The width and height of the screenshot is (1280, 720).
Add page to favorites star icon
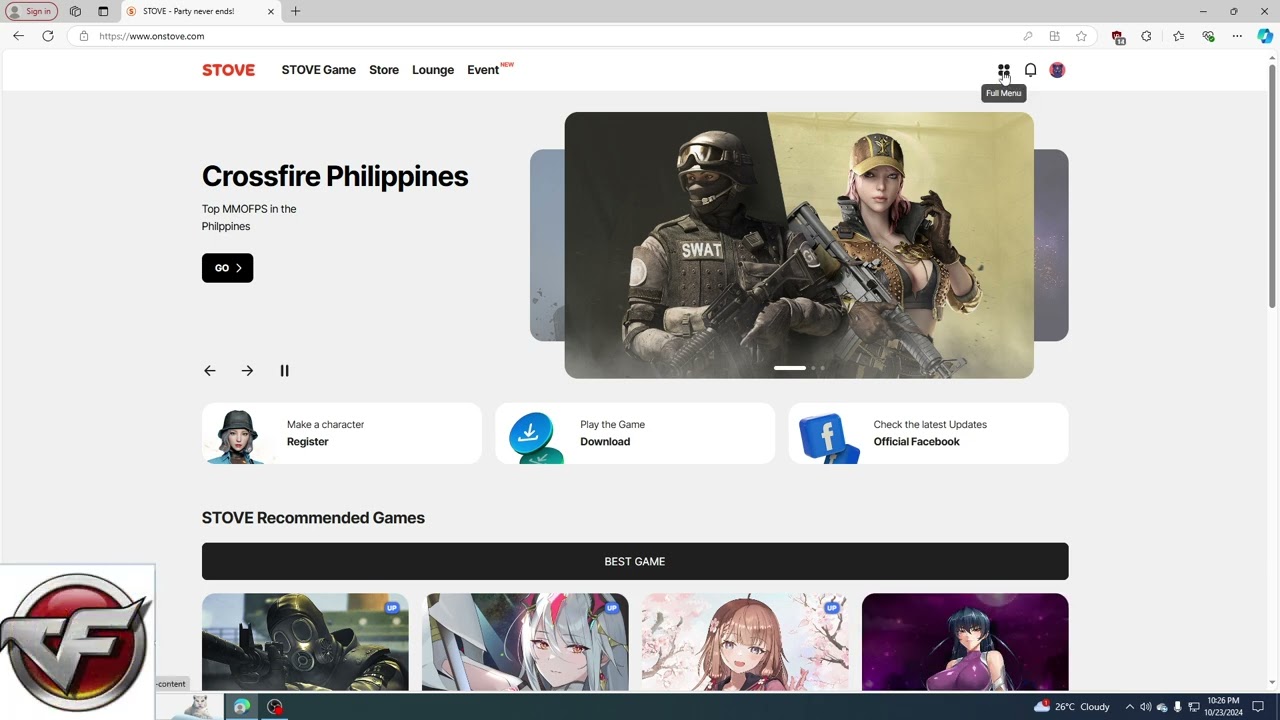[1081, 36]
